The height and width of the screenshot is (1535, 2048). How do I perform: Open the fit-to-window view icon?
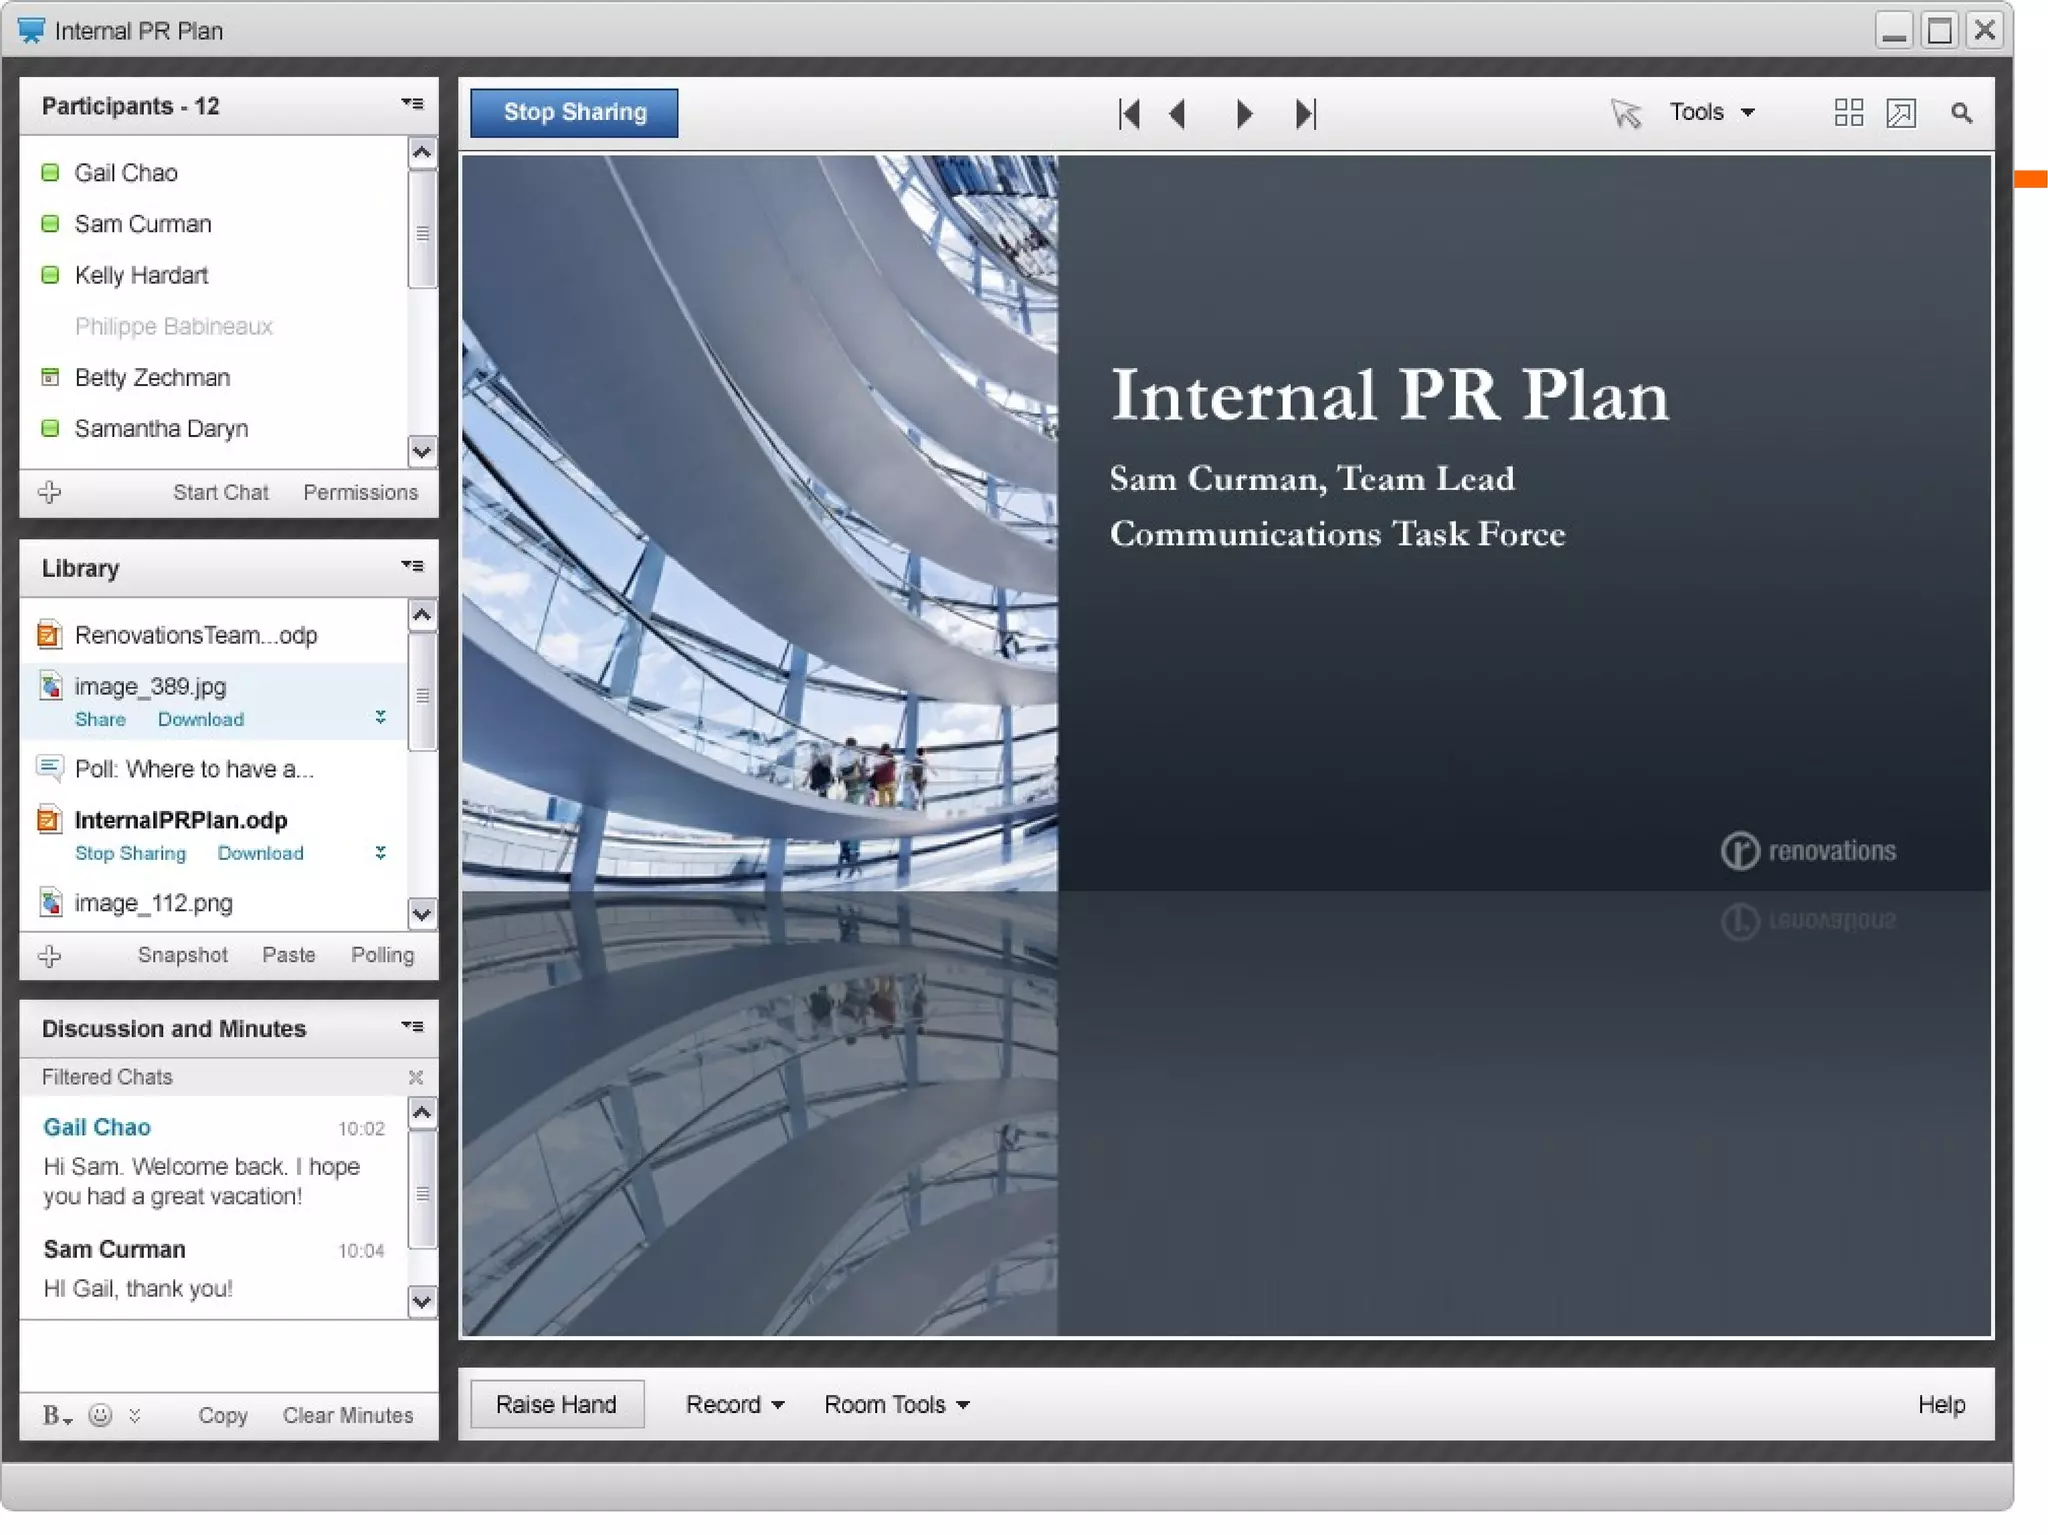pos(1901,112)
